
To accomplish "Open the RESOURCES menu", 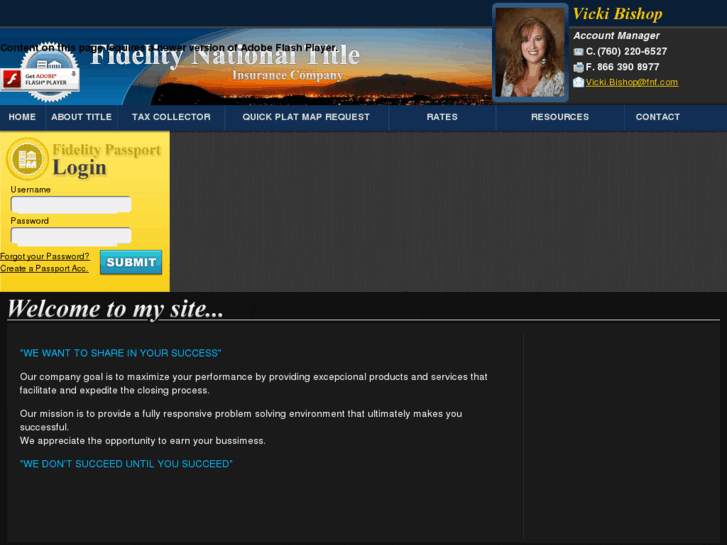I will (560, 117).
